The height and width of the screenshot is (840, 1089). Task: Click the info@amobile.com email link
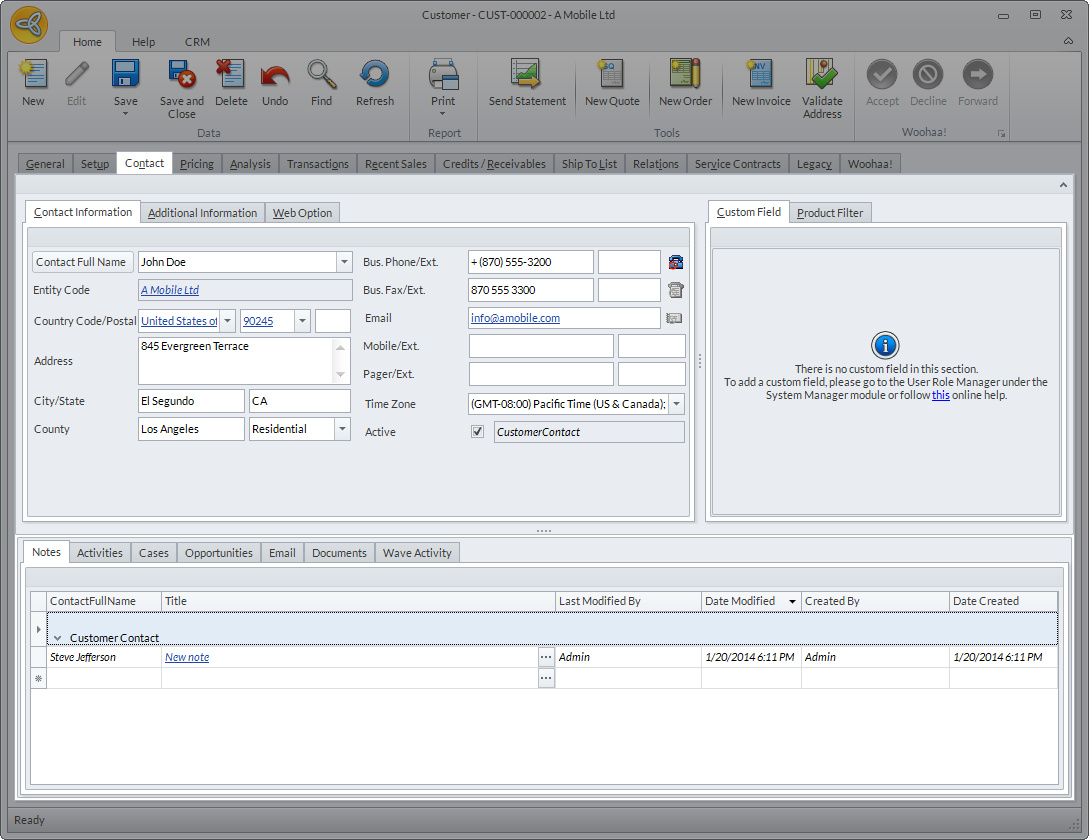[x=515, y=318]
